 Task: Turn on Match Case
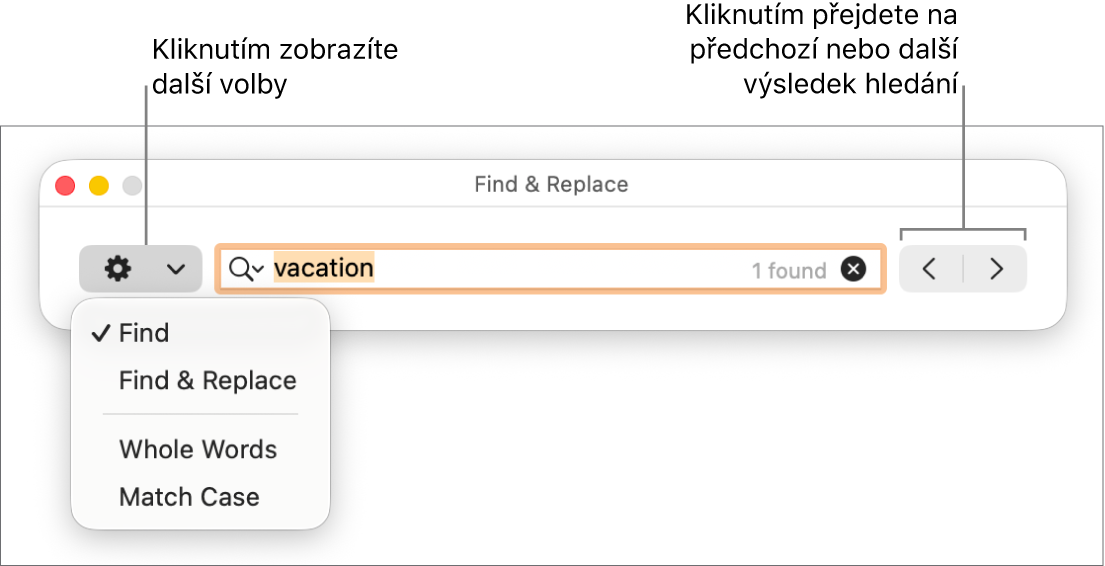click(189, 497)
